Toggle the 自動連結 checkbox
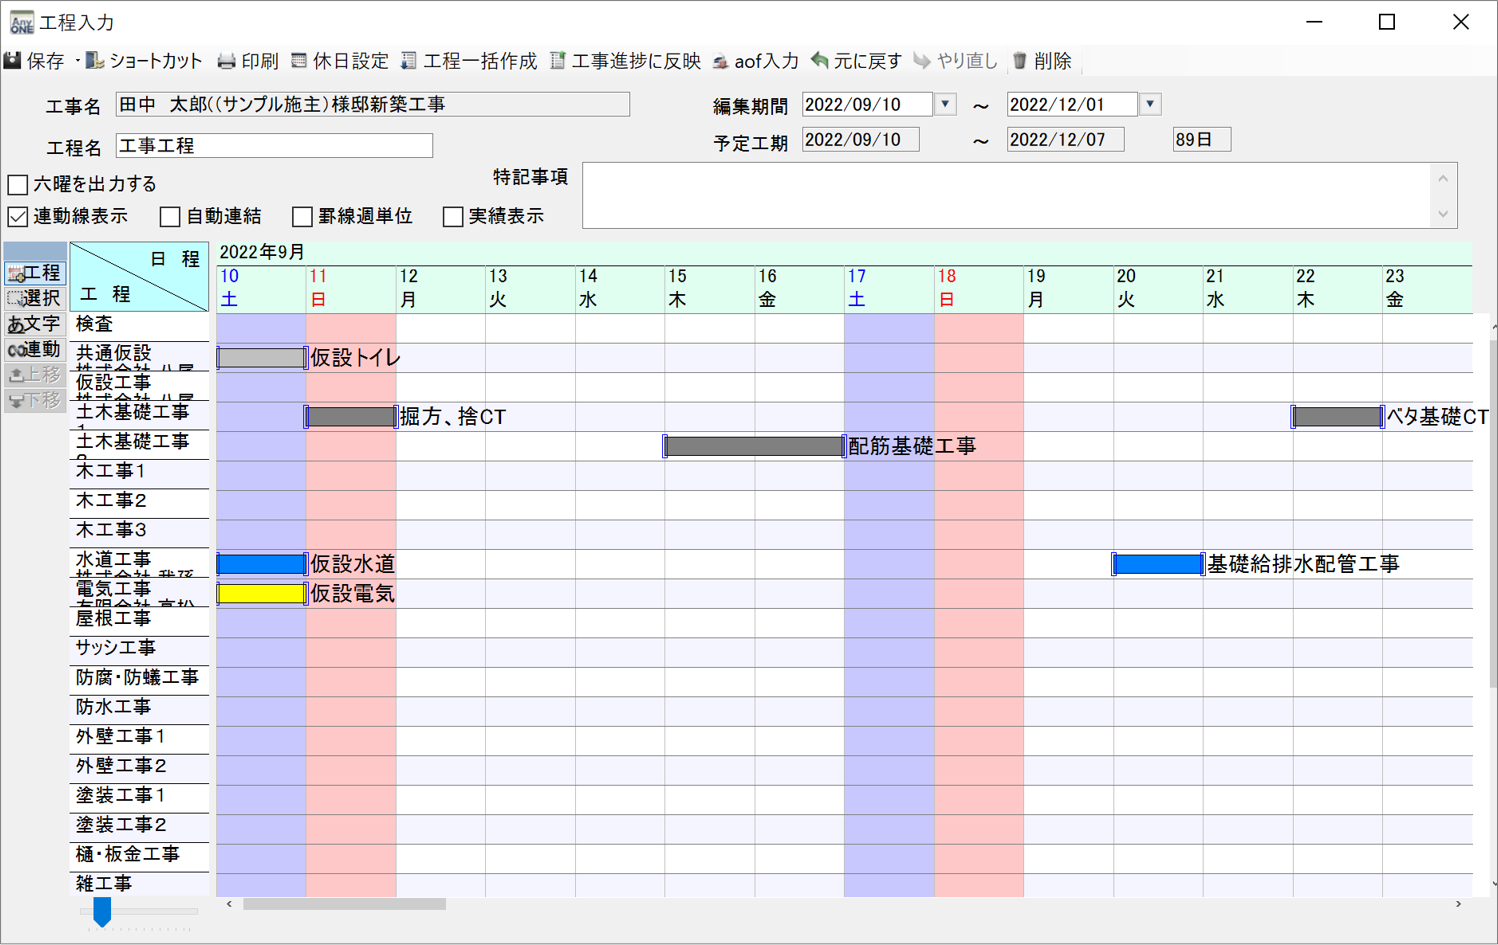 point(171,216)
